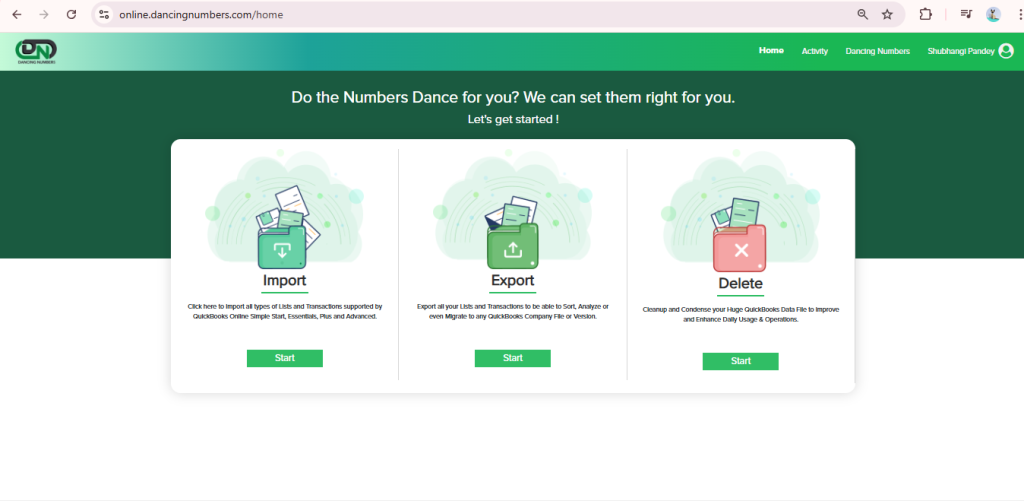Open the Activity menu item
Image resolution: width=1024 pixels, height=501 pixels.
(x=814, y=51)
